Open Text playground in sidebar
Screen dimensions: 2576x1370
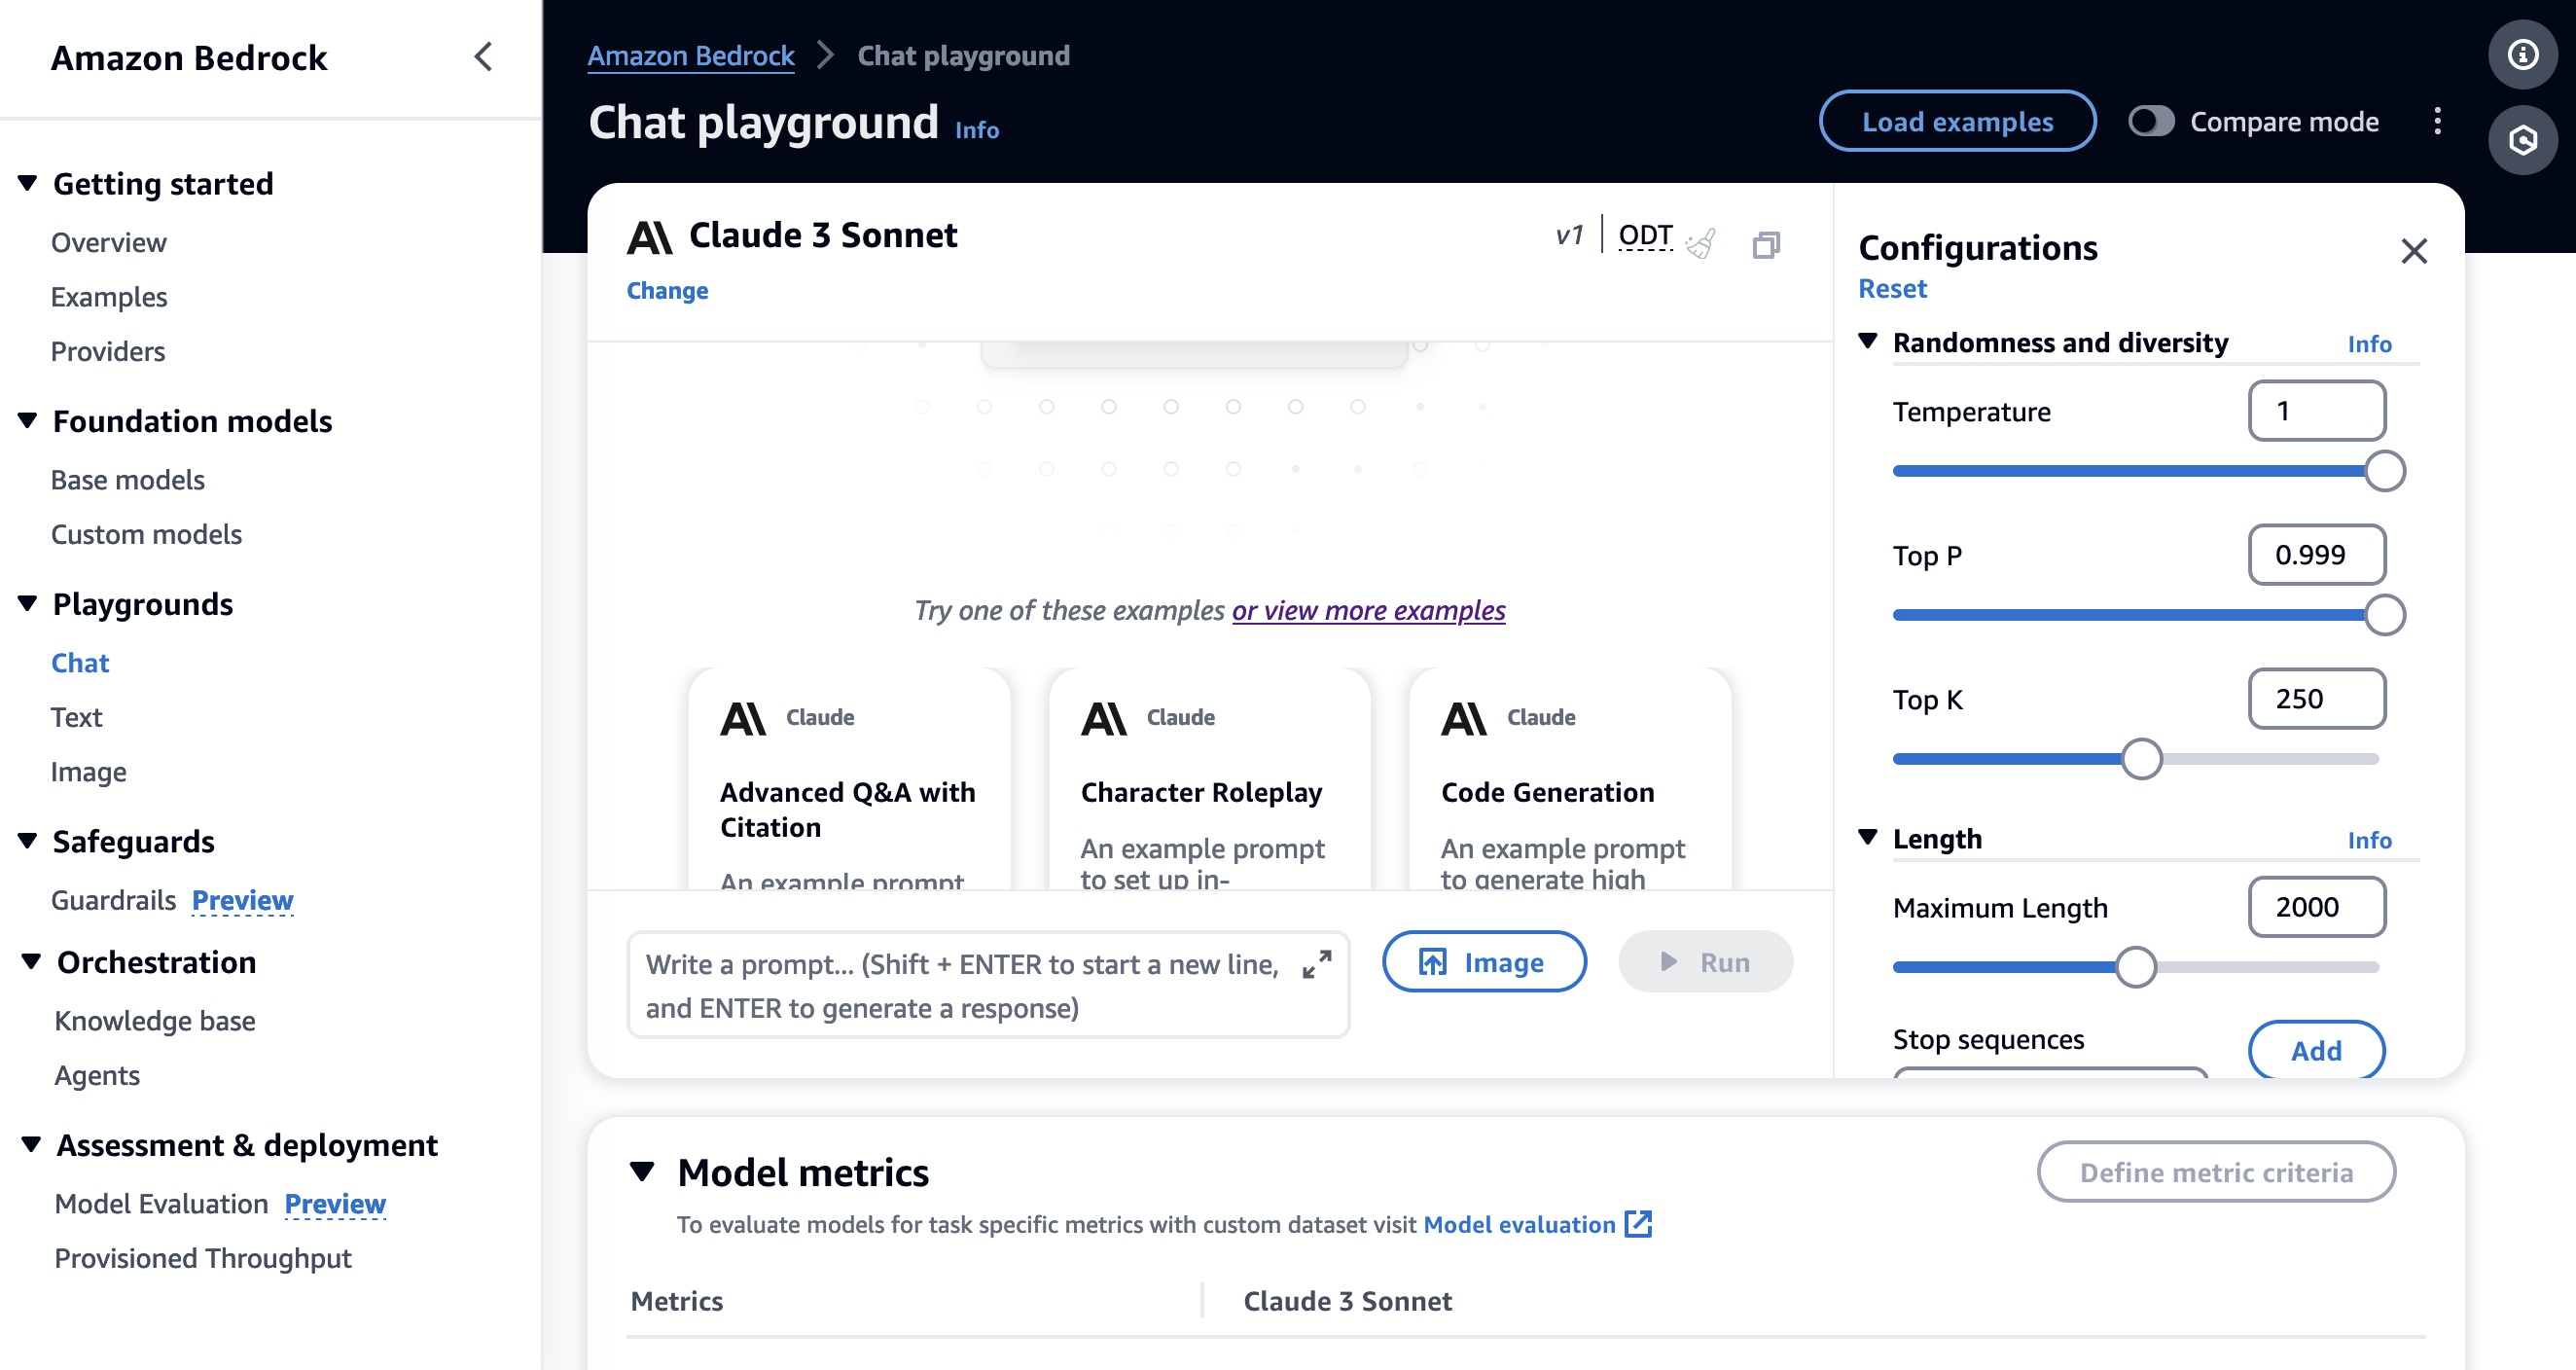click(x=76, y=717)
